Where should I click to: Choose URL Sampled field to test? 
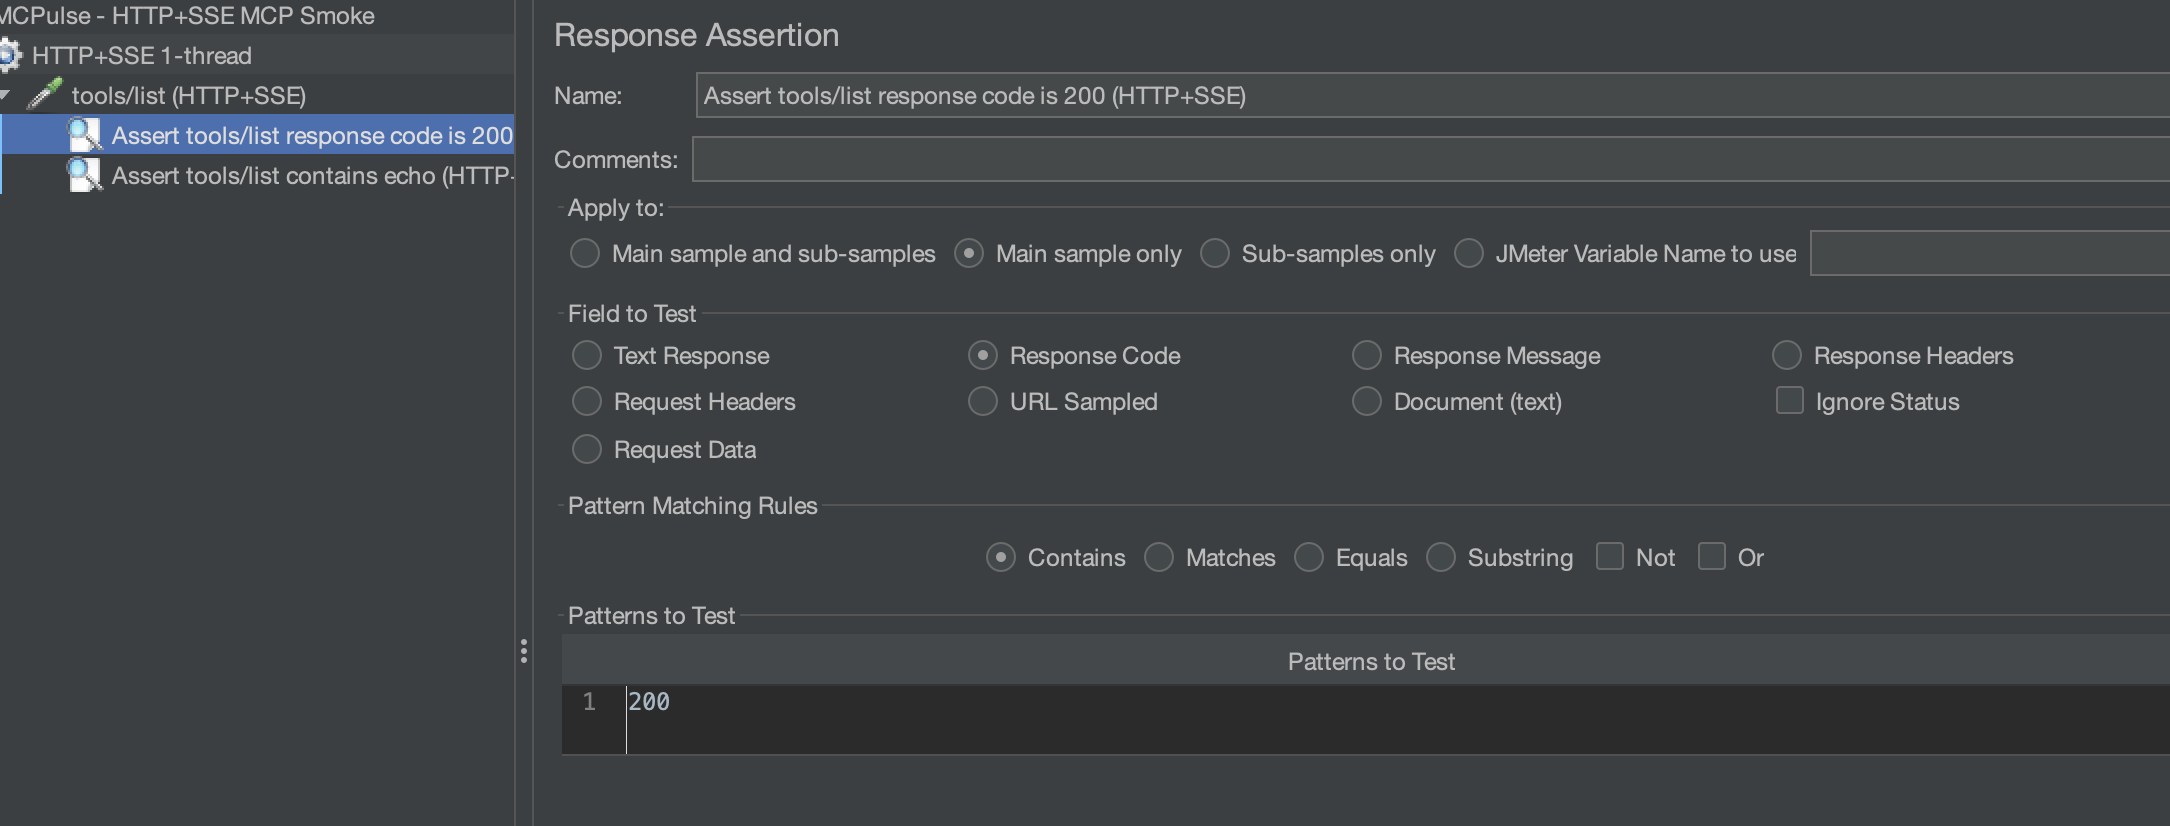point(983,401)
